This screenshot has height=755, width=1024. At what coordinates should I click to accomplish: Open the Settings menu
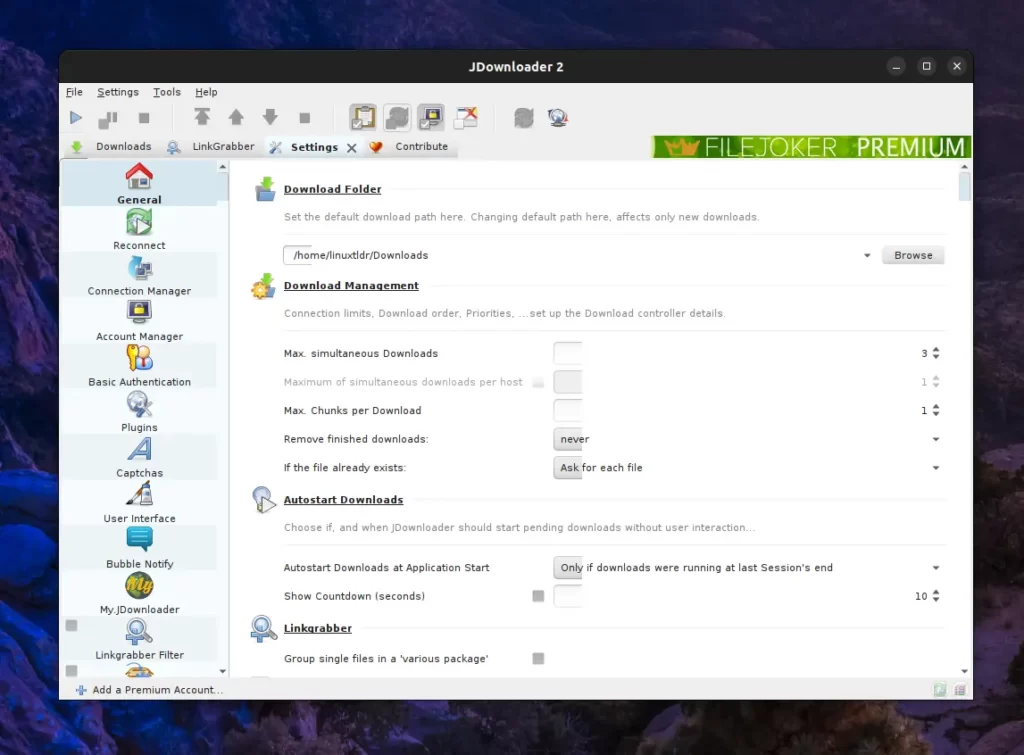coord(118,92)
